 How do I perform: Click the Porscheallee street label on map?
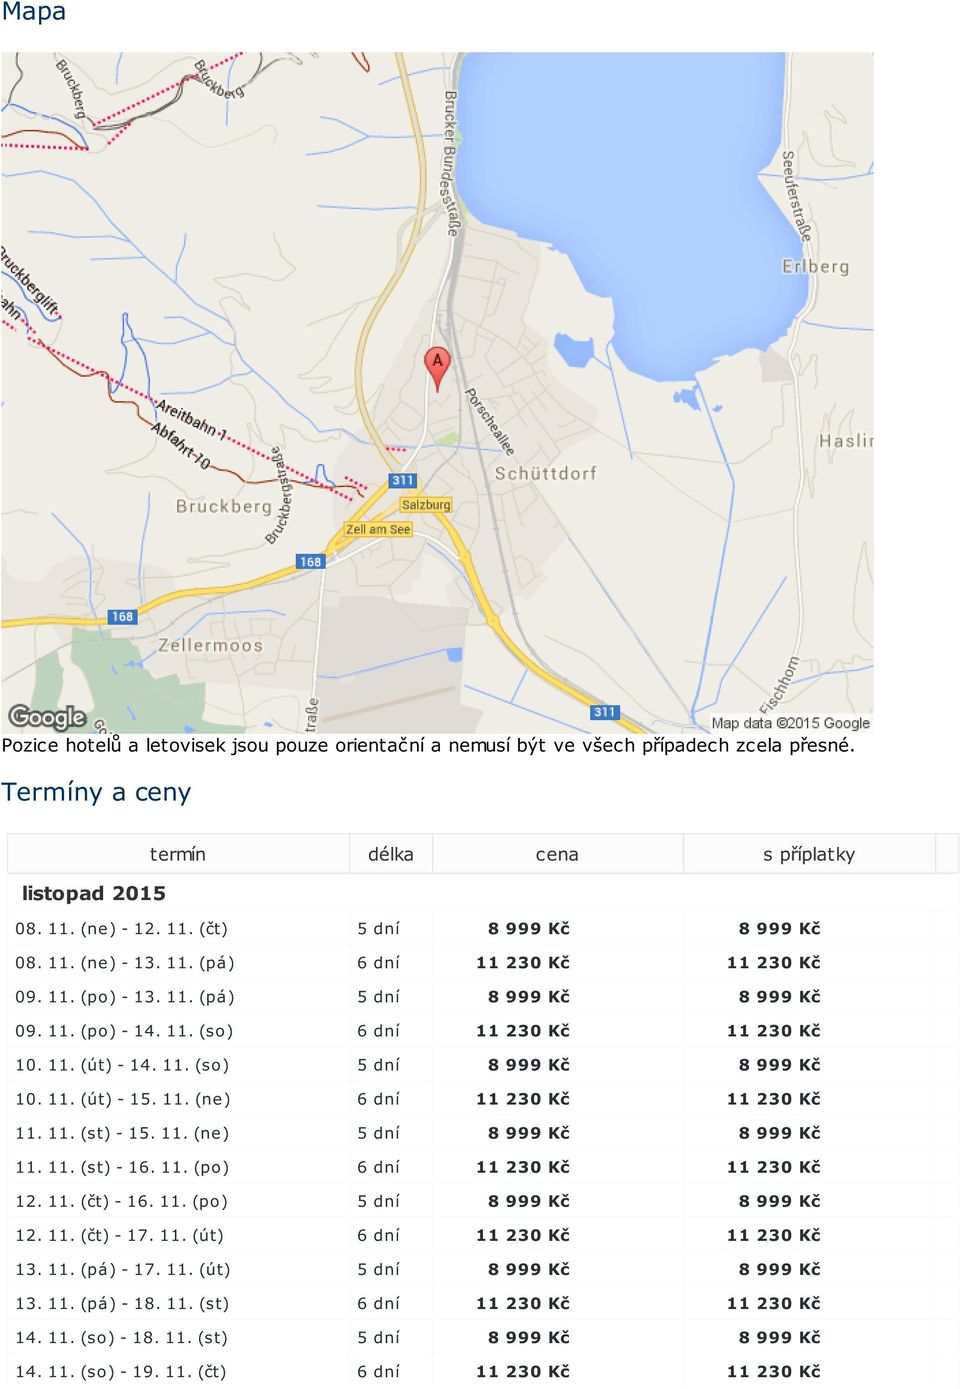pyautogui.click(x=490, y=422)
